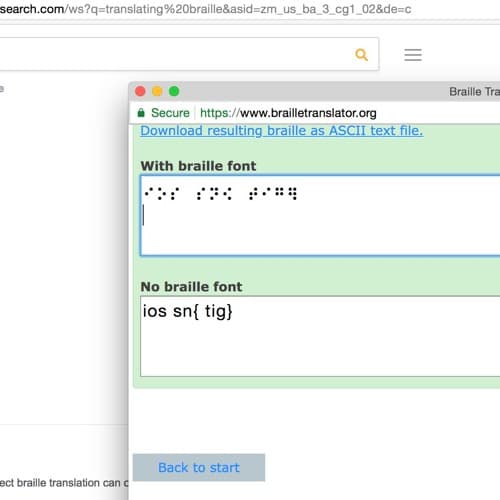Click the green padlock Secure icon

pos(141,113)
